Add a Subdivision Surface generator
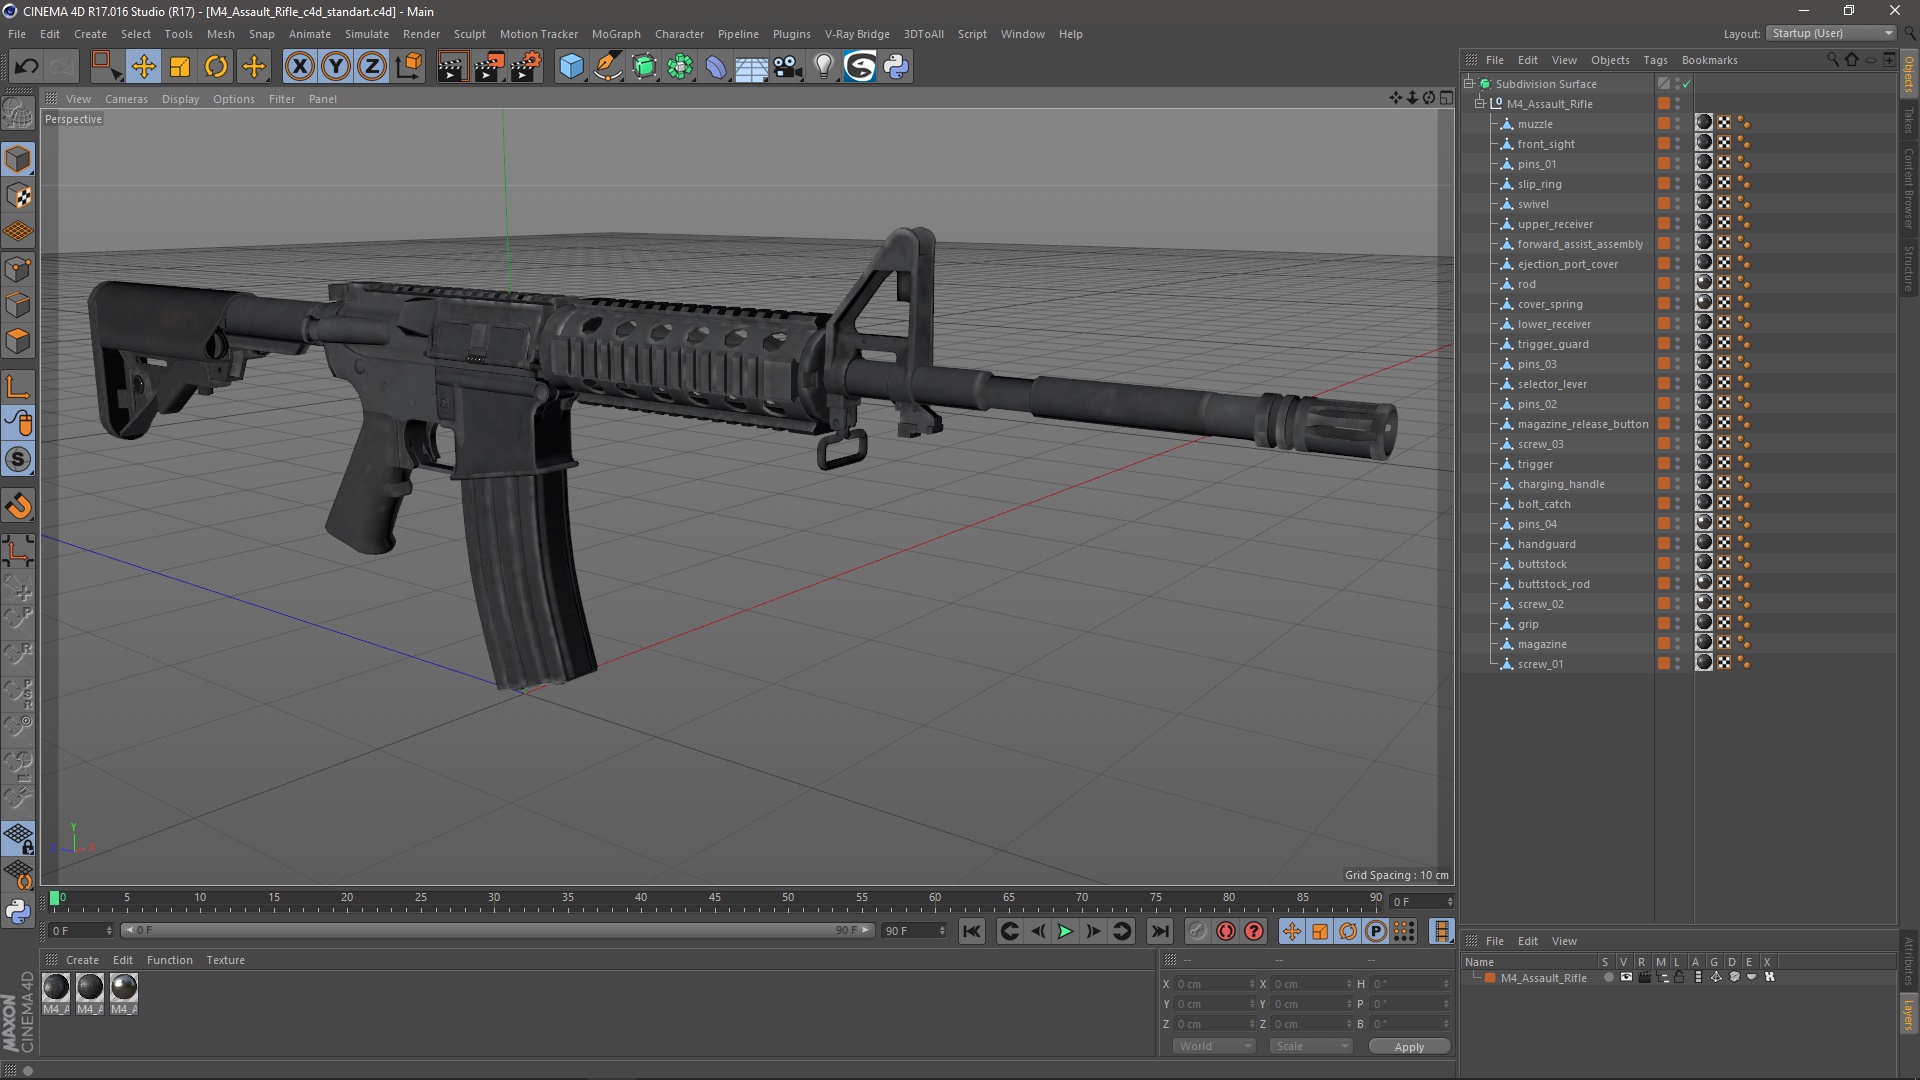Screen dimensions: 1920x1080 pos(644,67)
